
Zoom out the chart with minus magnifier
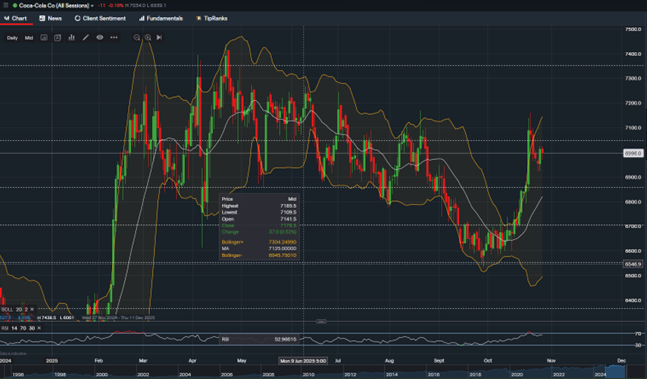click(x=137, y=38)
